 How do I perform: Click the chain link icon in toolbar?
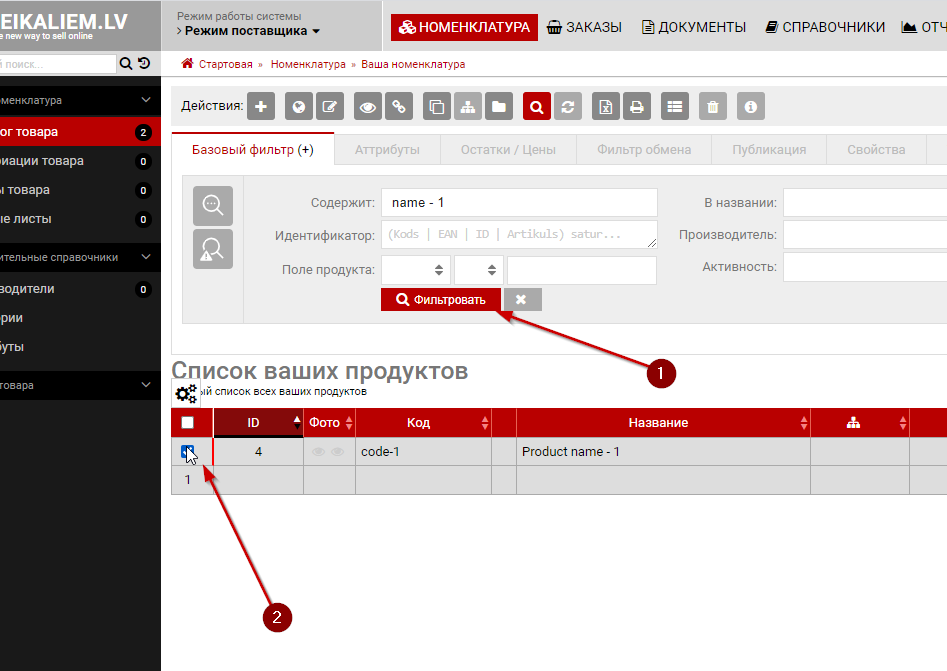click(399, 106)
